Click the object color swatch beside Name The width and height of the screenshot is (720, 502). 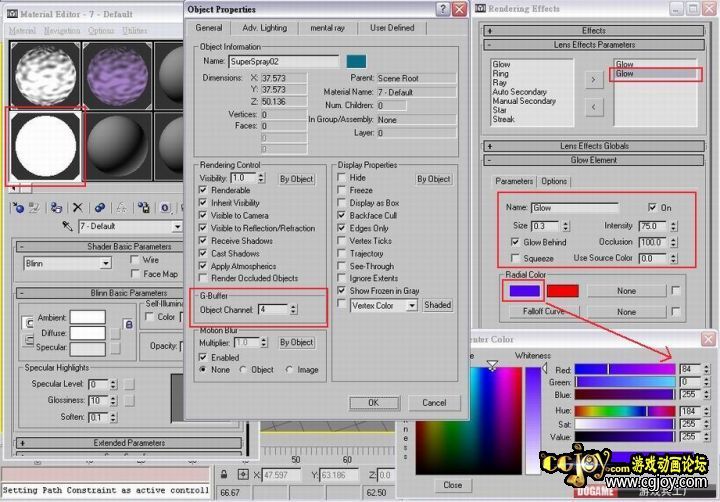[x=356, y=62]
